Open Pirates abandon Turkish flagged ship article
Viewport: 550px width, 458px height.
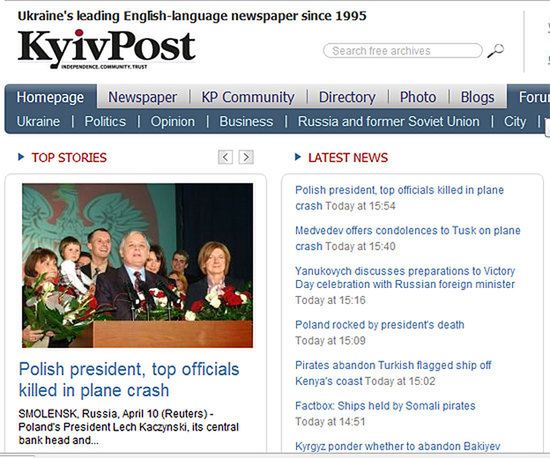point(393,373)
